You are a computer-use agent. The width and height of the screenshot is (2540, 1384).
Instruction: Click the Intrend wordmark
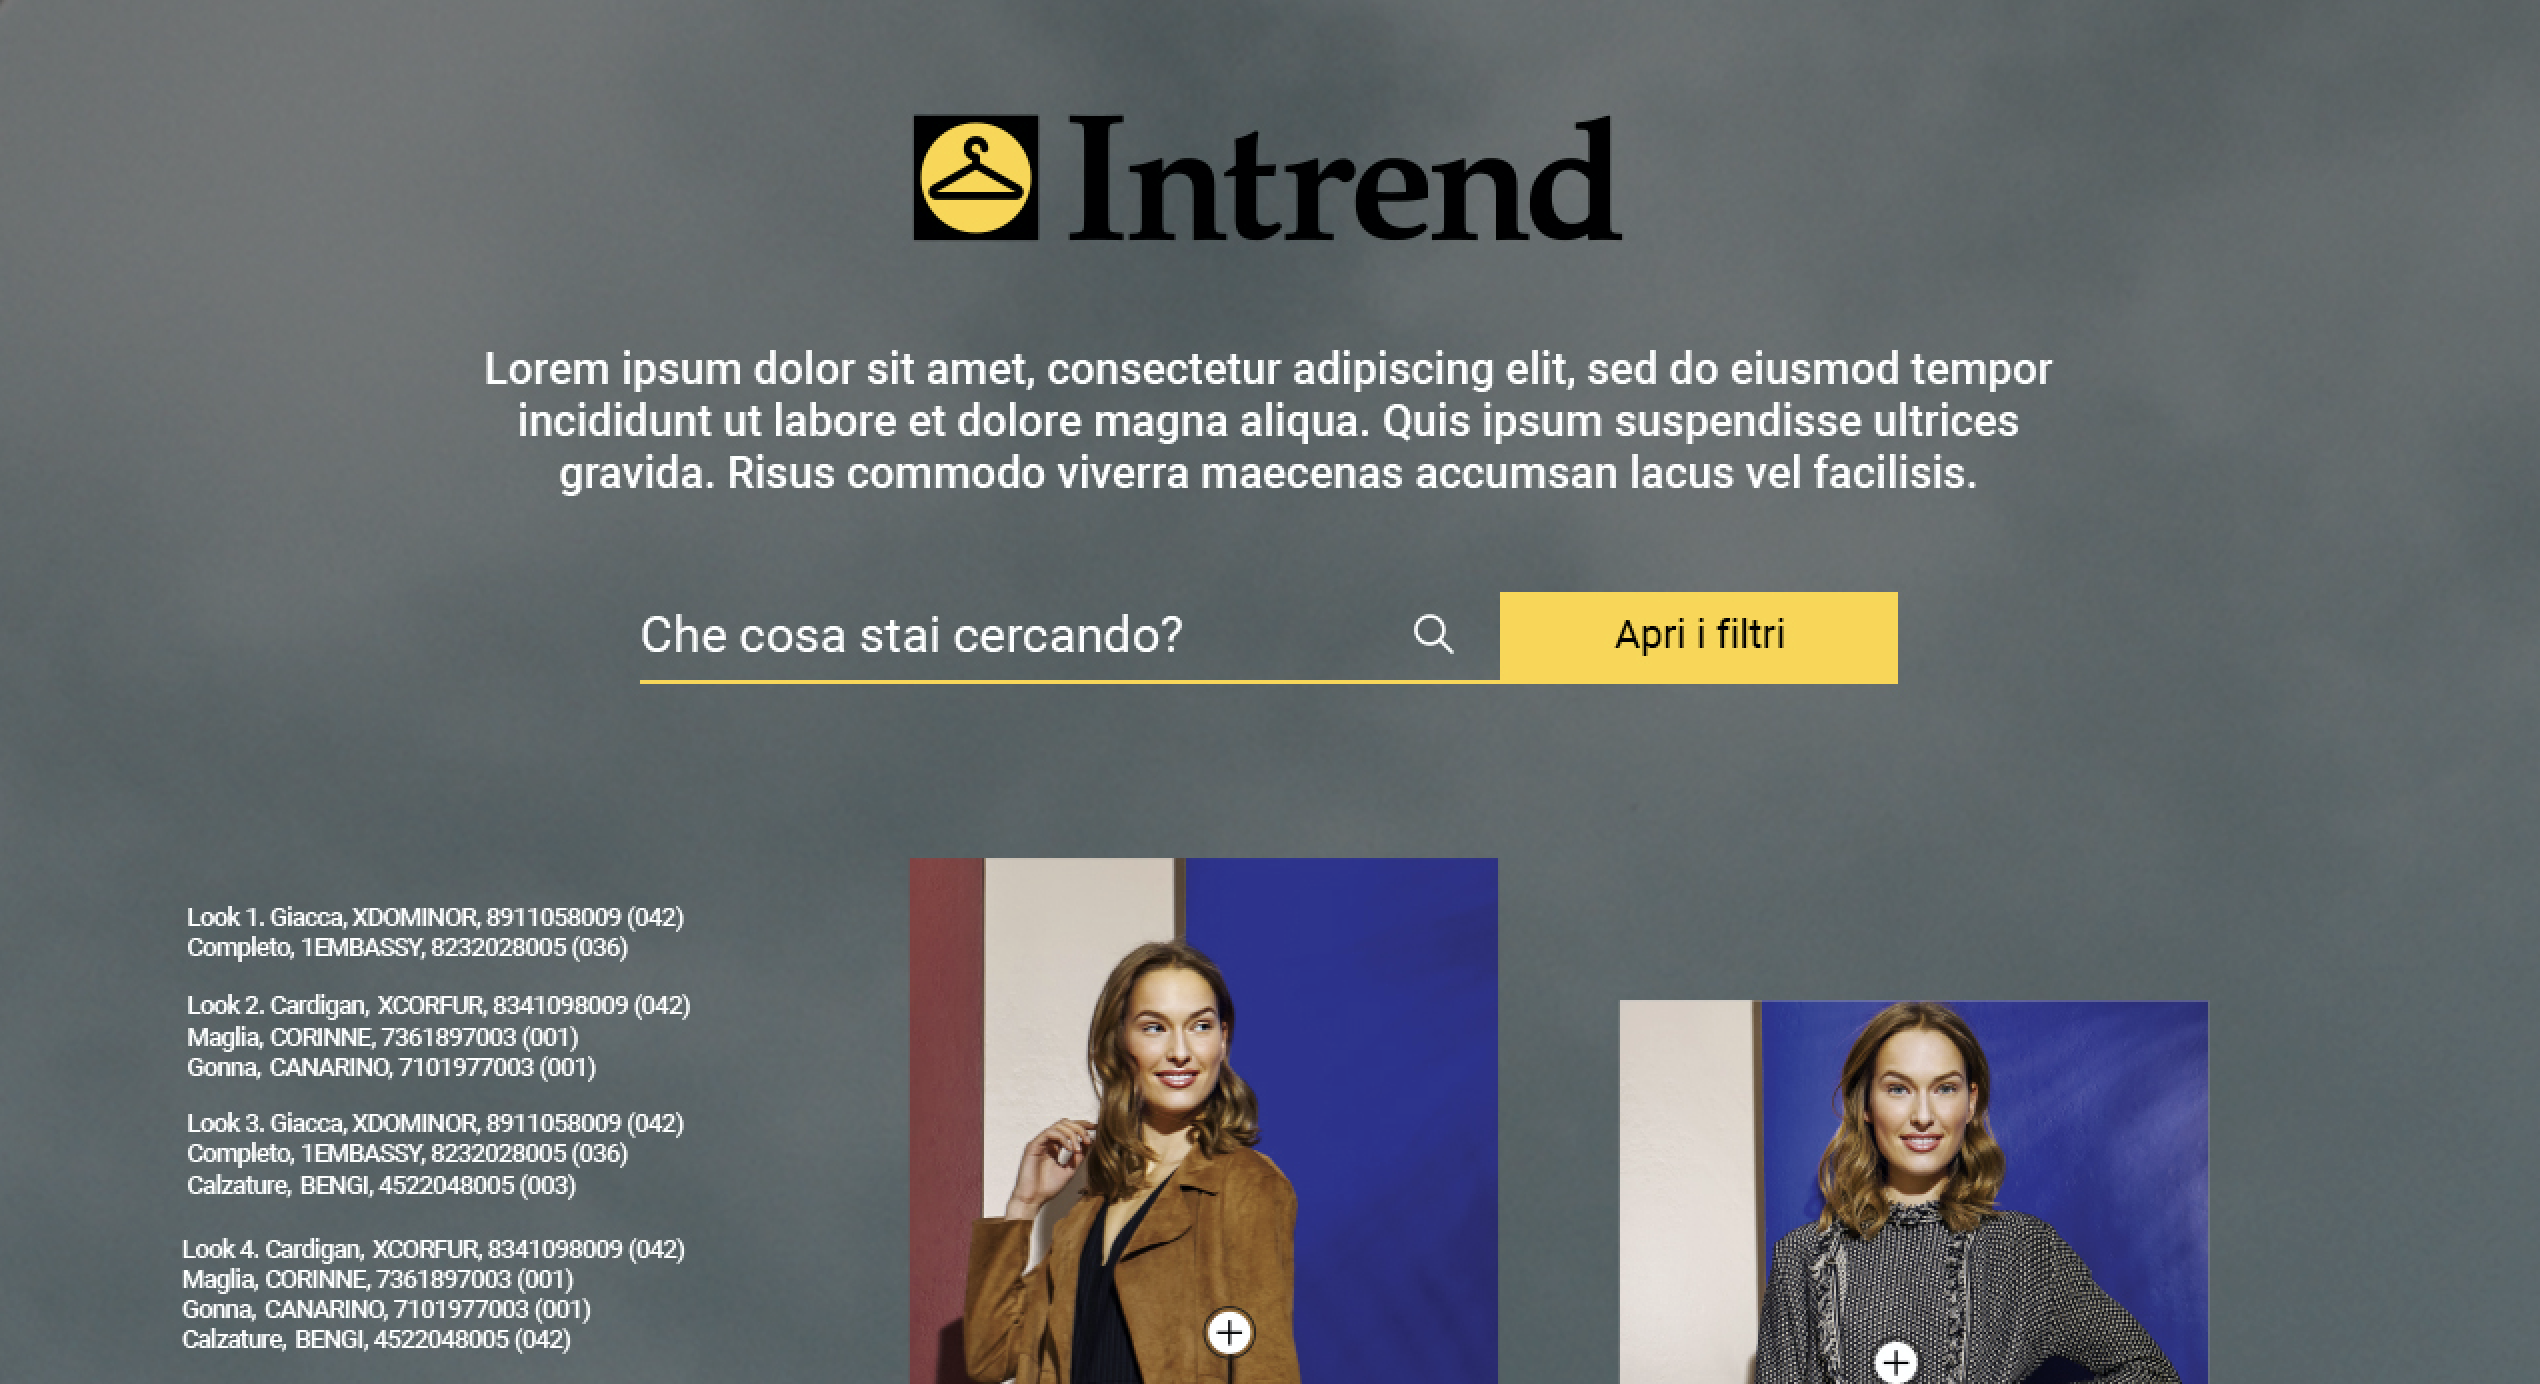coord(1344,180)
